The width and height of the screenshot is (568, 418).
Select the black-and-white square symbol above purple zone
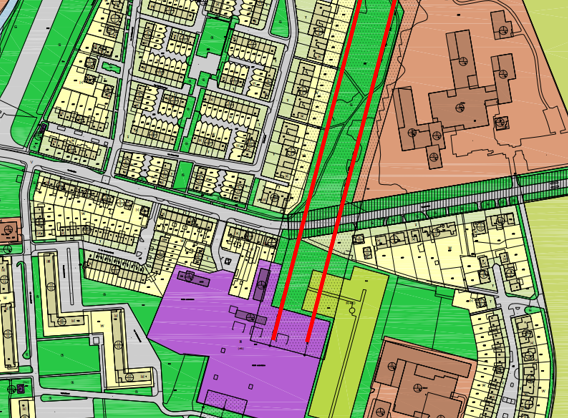point(227,261)
